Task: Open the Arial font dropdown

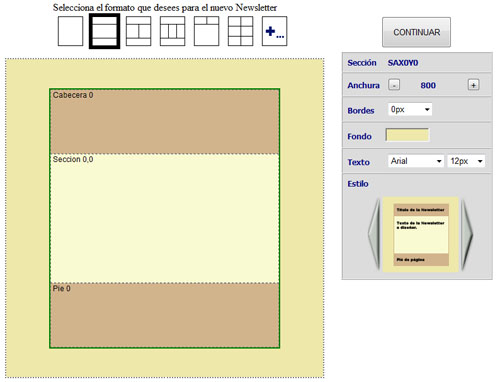Action: (x=416, y=161)
